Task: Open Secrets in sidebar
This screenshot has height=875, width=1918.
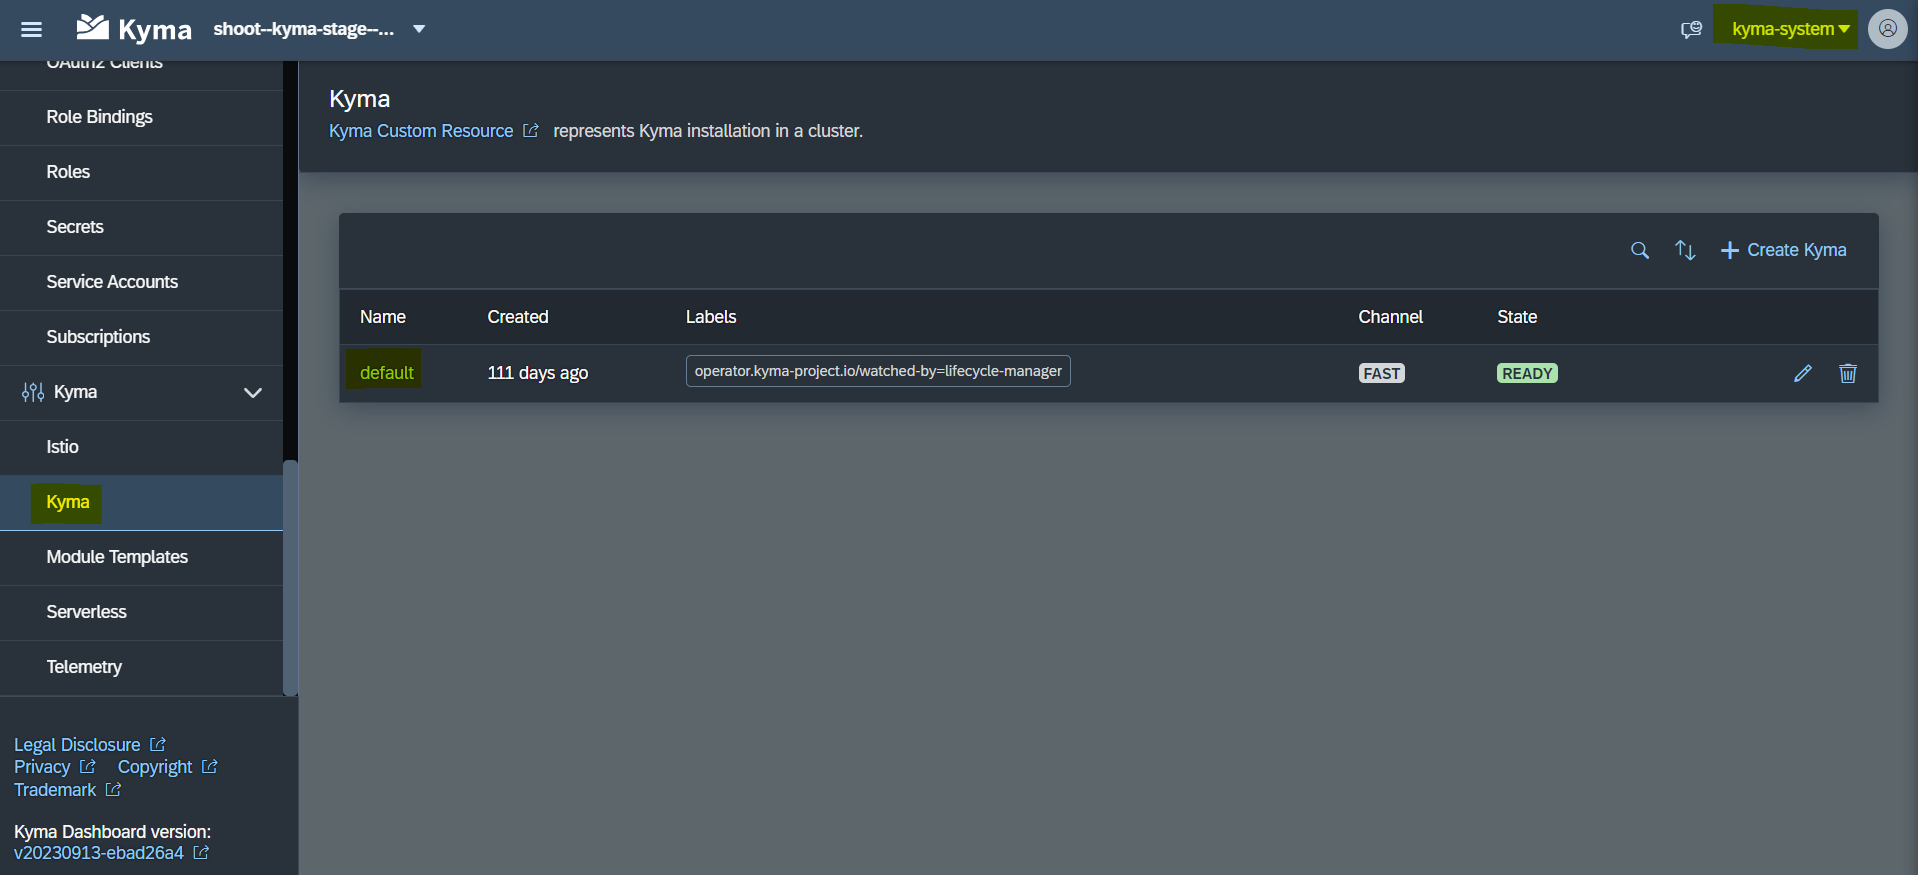Action: click(x=141, y=228)
